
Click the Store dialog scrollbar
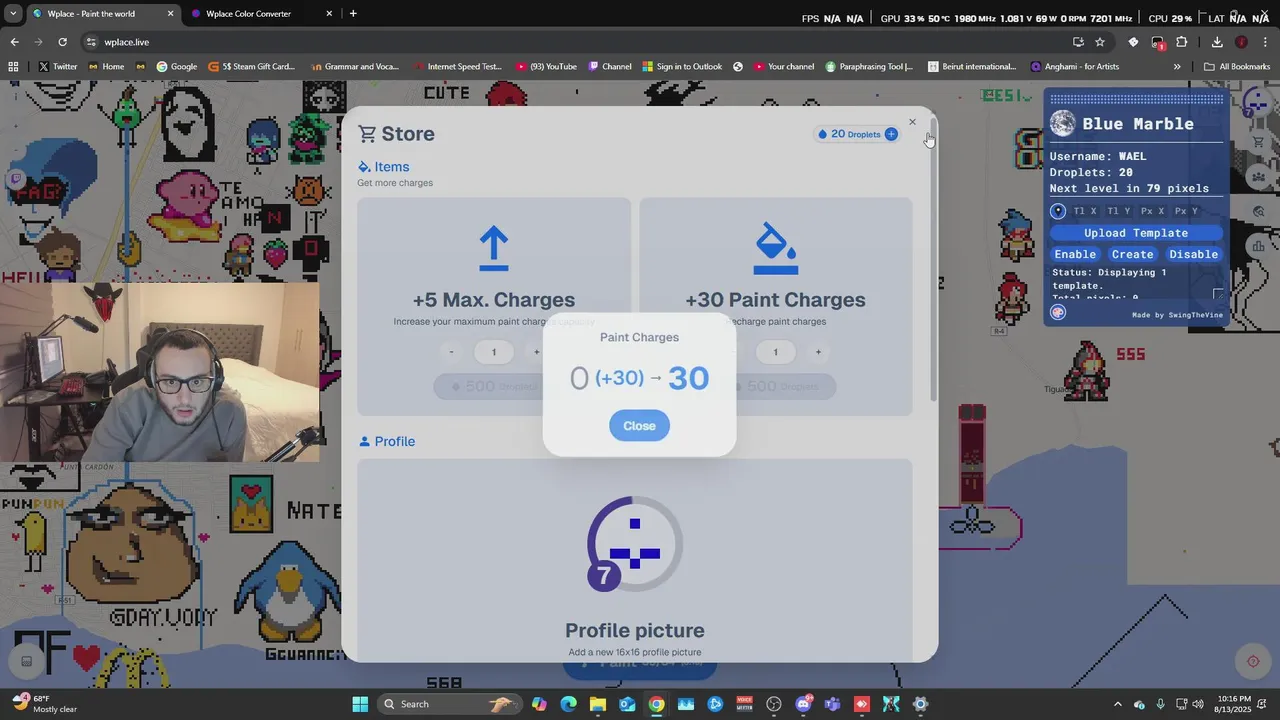point(933,260)
